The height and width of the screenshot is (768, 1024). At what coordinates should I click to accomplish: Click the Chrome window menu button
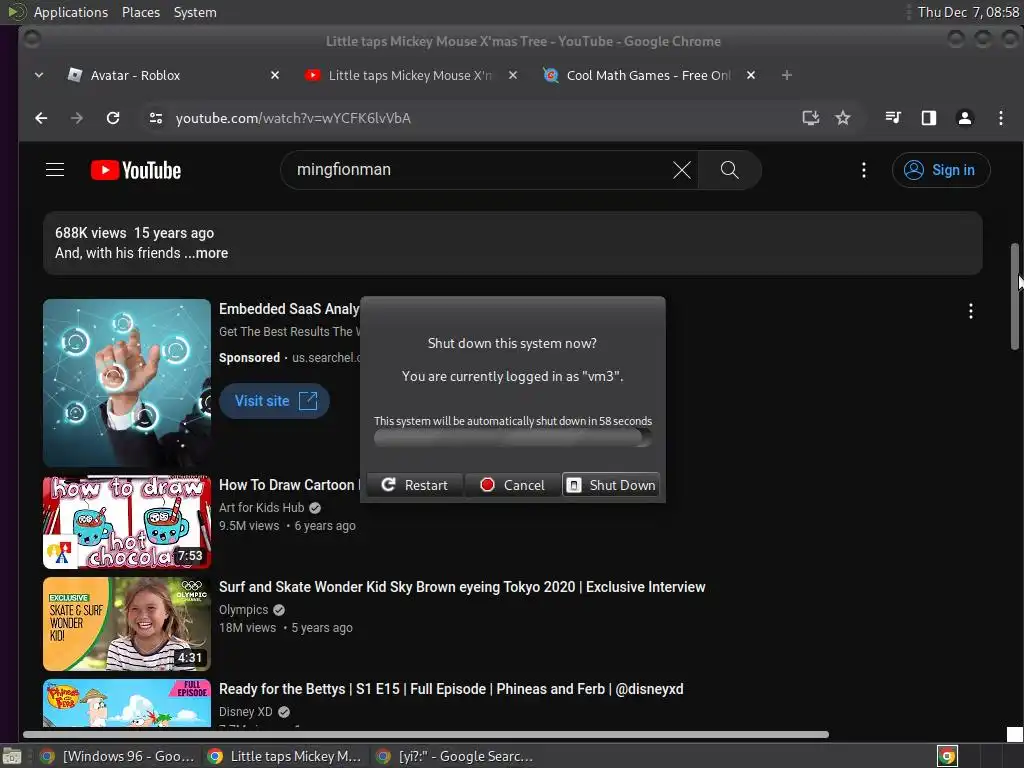[x=31, y=40]
